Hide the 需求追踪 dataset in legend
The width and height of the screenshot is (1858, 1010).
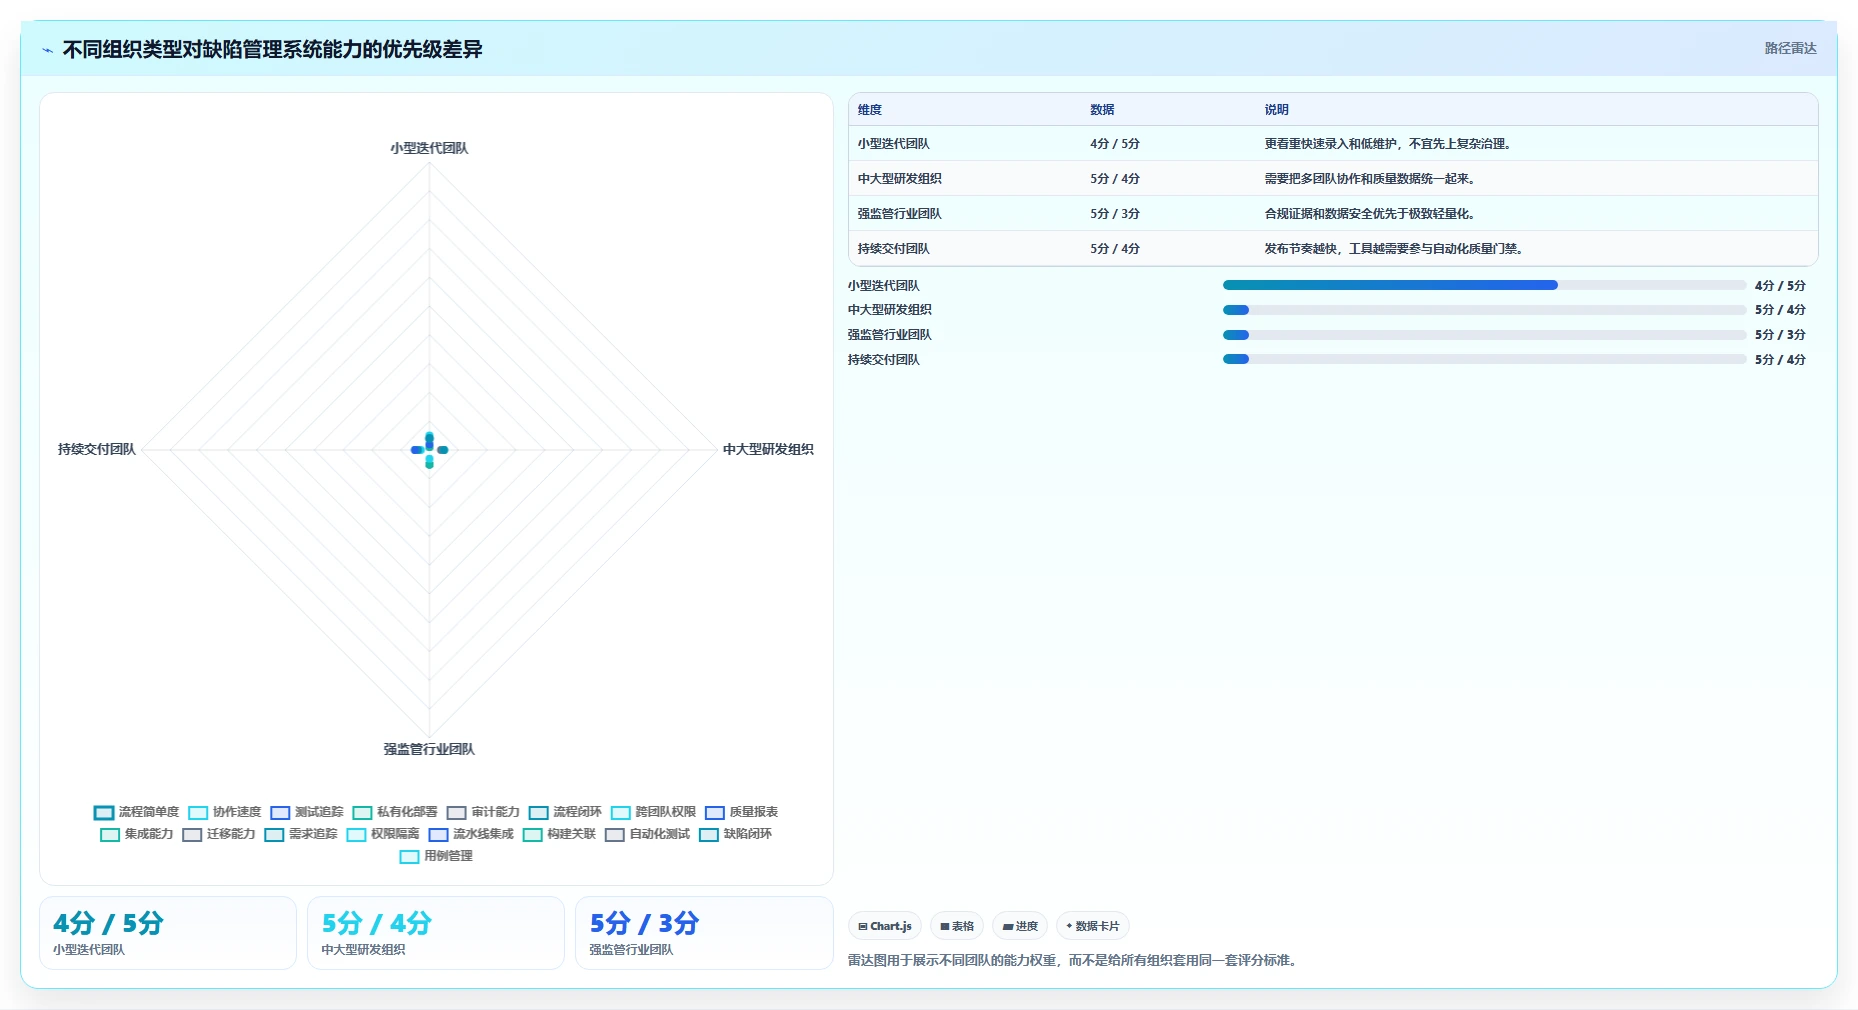coord(301,834)
